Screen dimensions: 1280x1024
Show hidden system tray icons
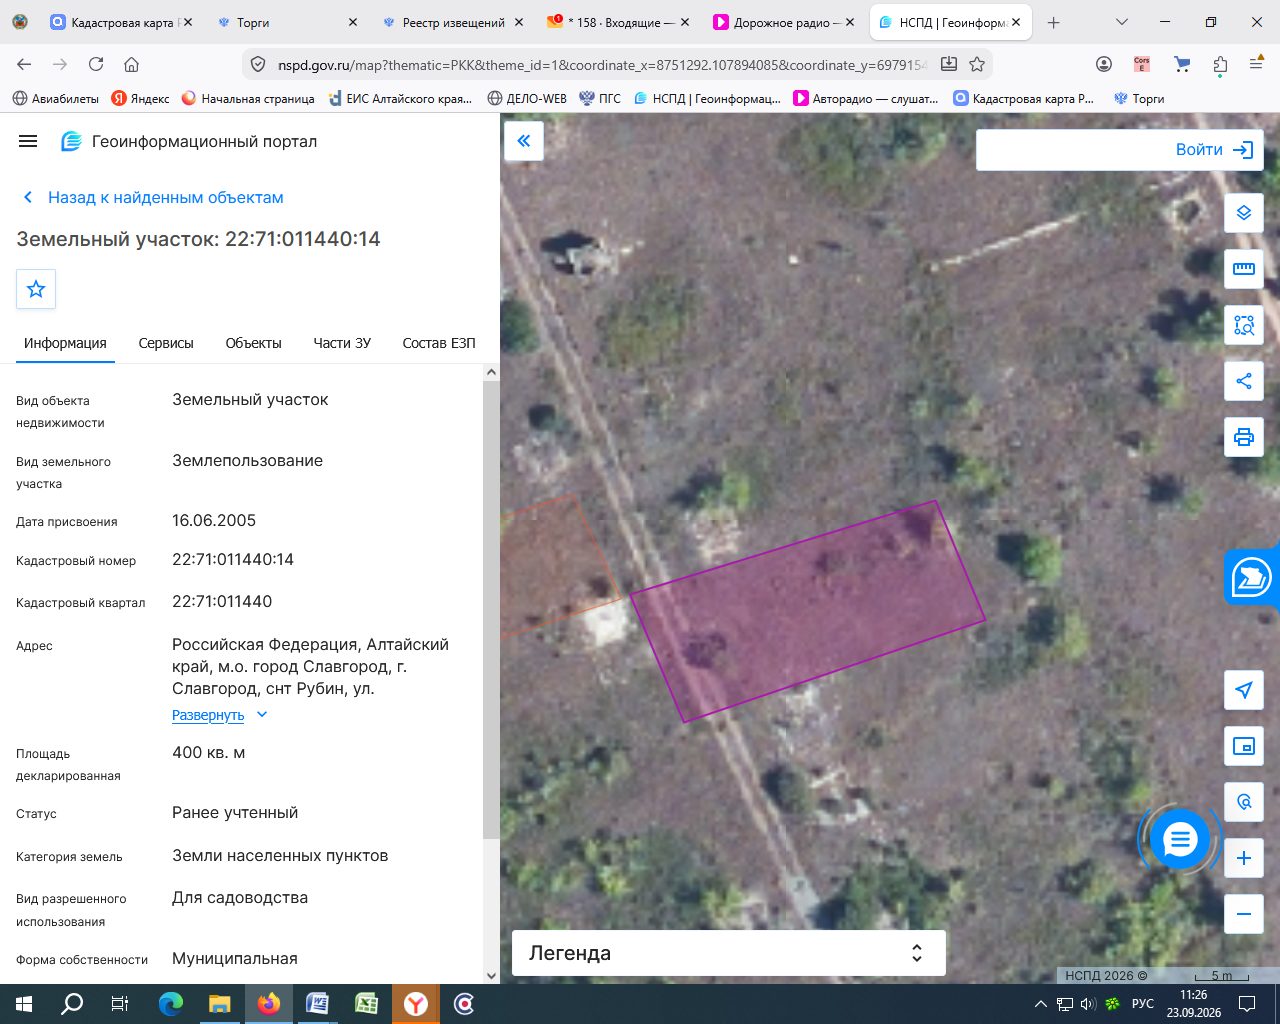(x=1040, y=1004)
